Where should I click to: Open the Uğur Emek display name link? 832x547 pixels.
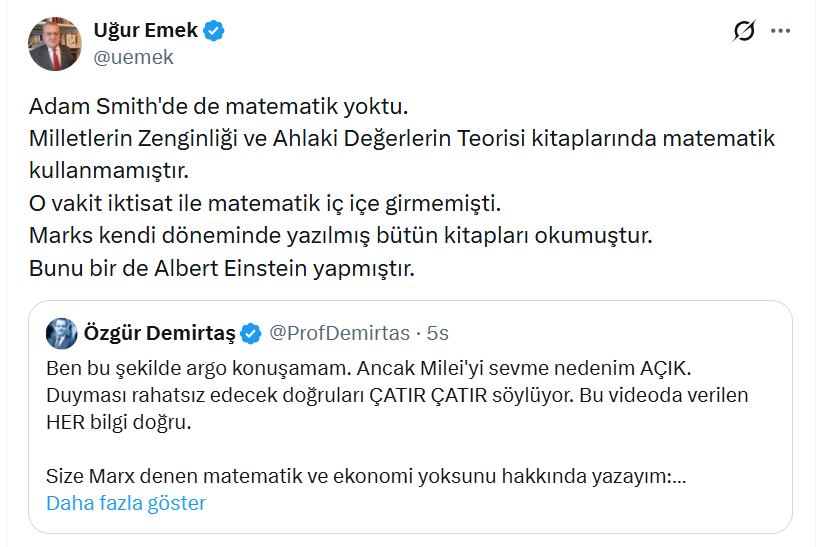pyautogui.click(x=145, y=31)
